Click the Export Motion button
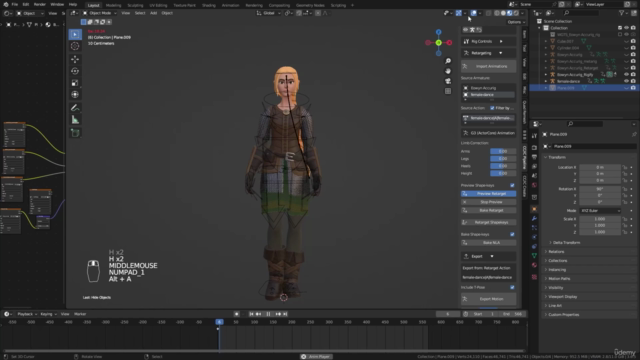640x360 pixels. tap(489, 299)
